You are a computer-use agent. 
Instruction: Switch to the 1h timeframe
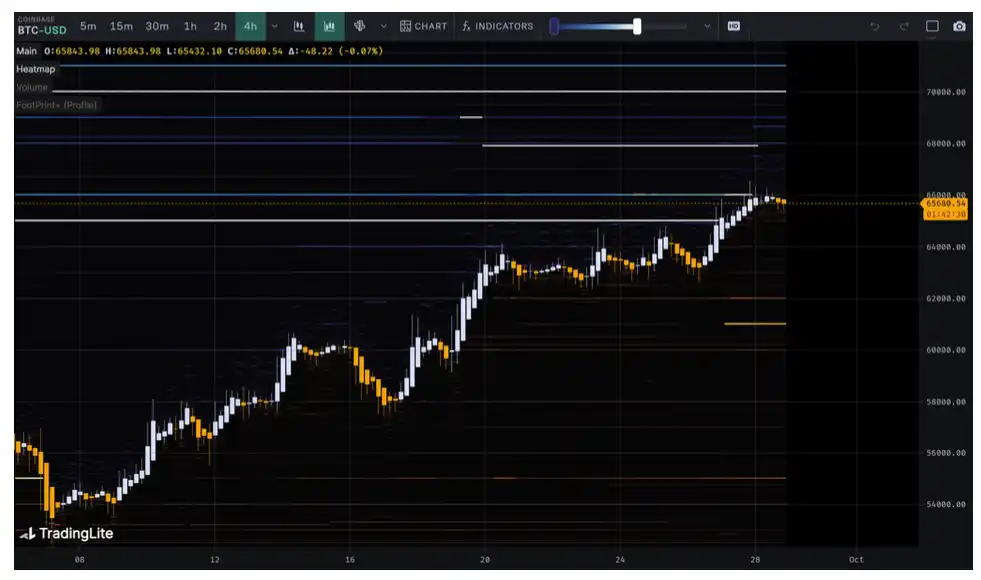(190, 26)
